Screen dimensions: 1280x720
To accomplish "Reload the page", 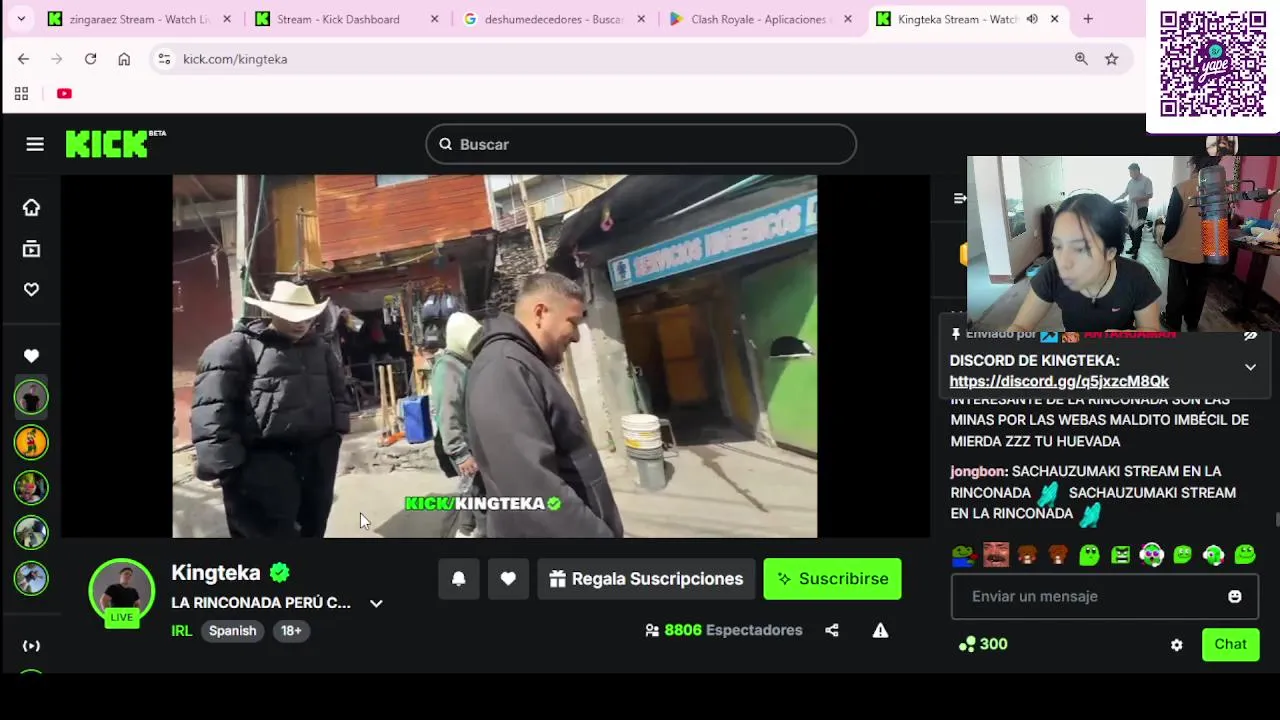I will tap(90, 59).
